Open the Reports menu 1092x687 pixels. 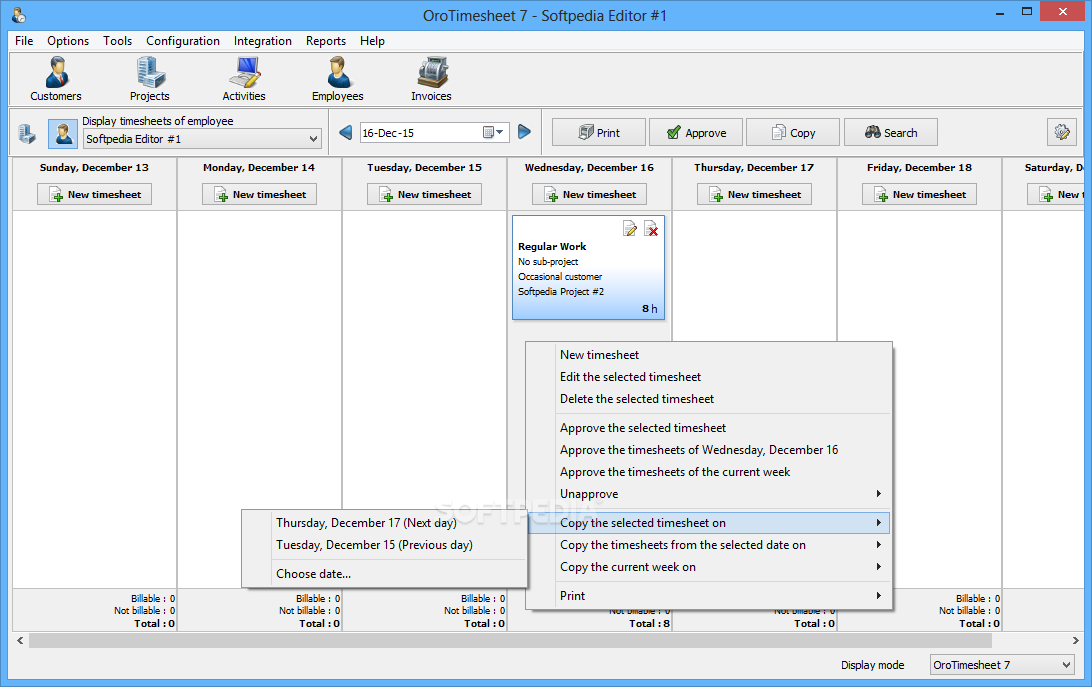325,41
